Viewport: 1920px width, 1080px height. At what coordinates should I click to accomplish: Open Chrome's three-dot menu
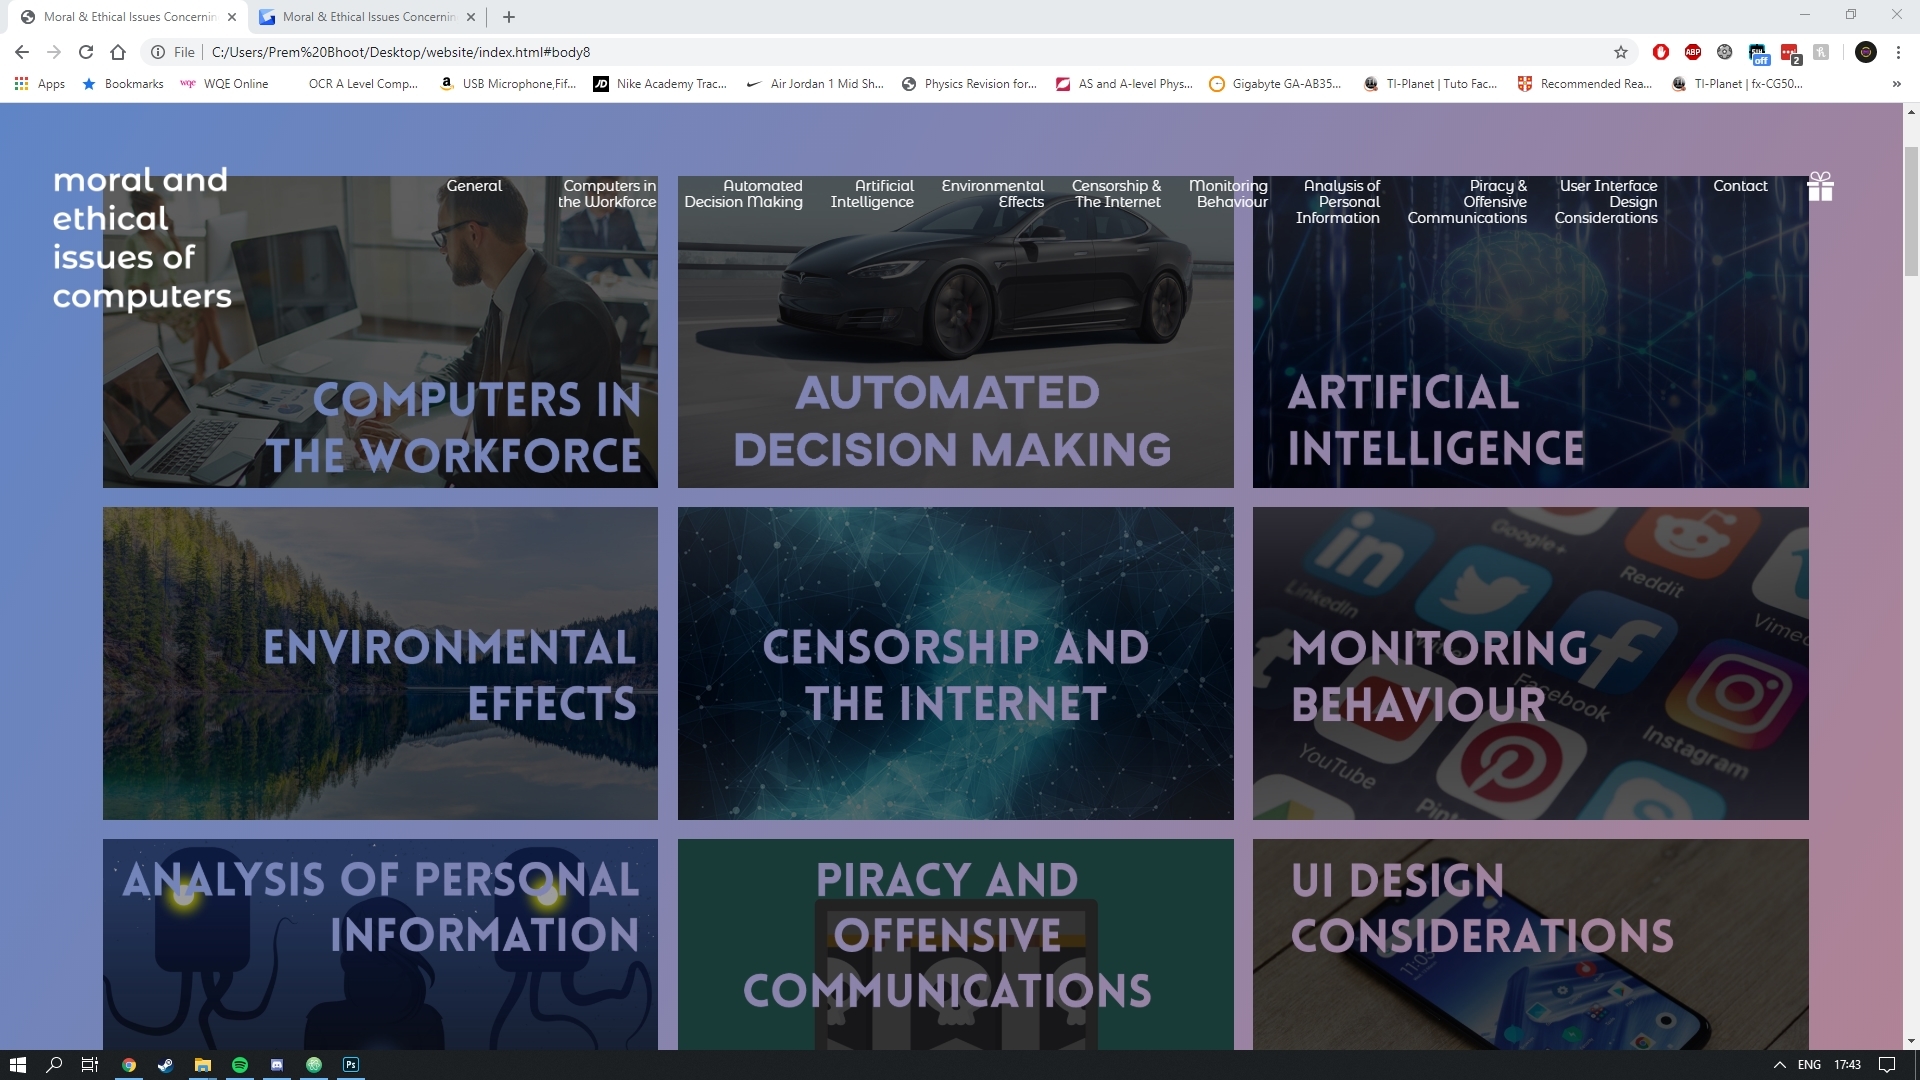pos(1898,52)
